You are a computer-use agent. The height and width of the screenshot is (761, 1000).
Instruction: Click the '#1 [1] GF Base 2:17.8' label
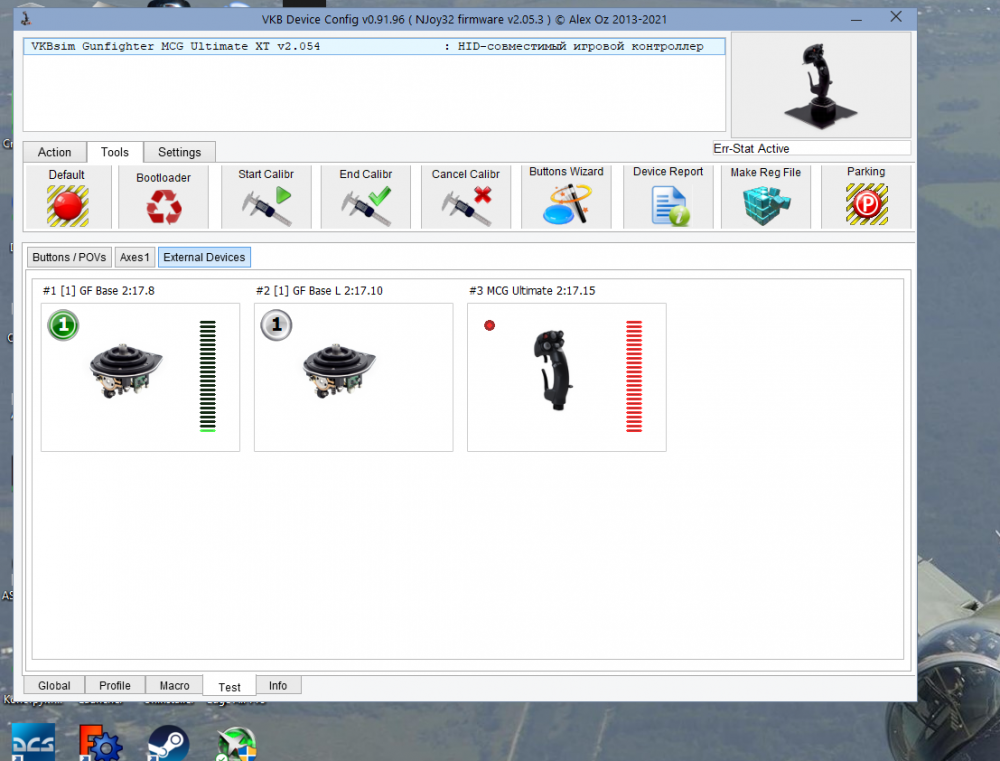[x=99, y=291]
